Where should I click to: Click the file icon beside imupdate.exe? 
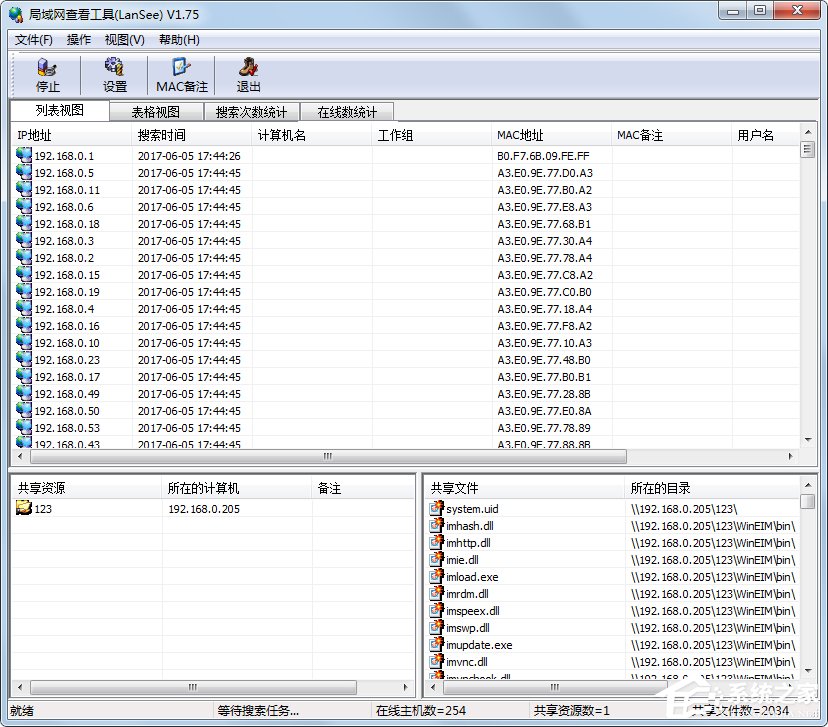point(437,645)
